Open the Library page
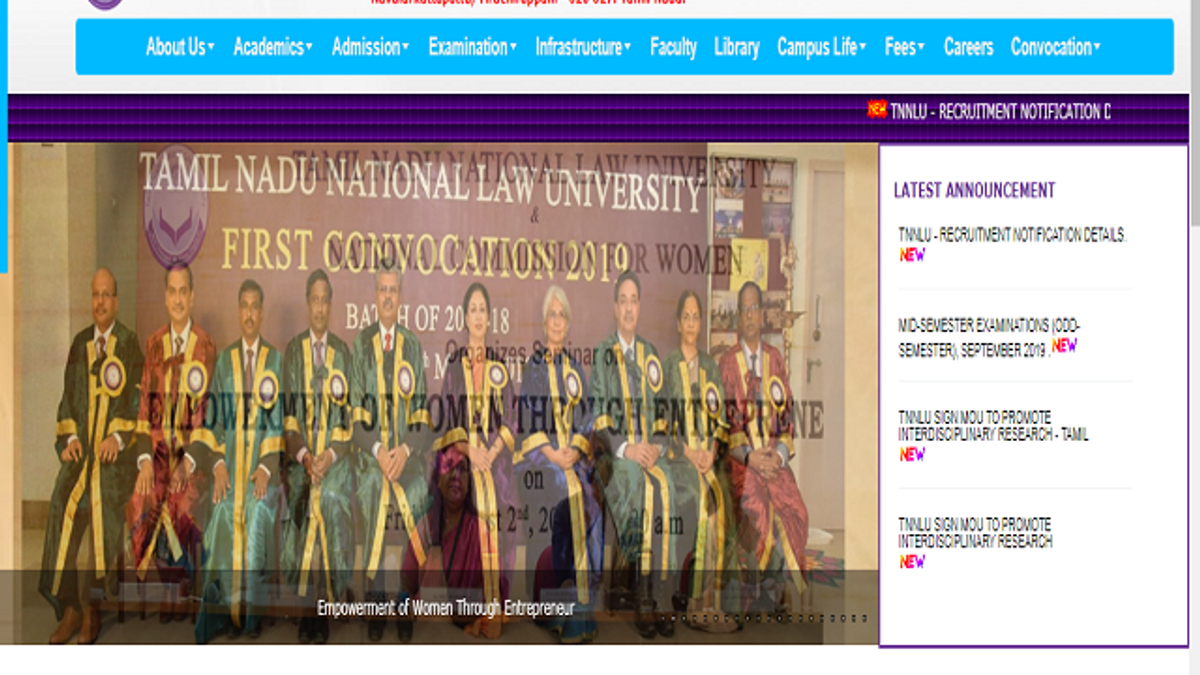The width and height of the screenshot is (1200, 675). (737, 47)
